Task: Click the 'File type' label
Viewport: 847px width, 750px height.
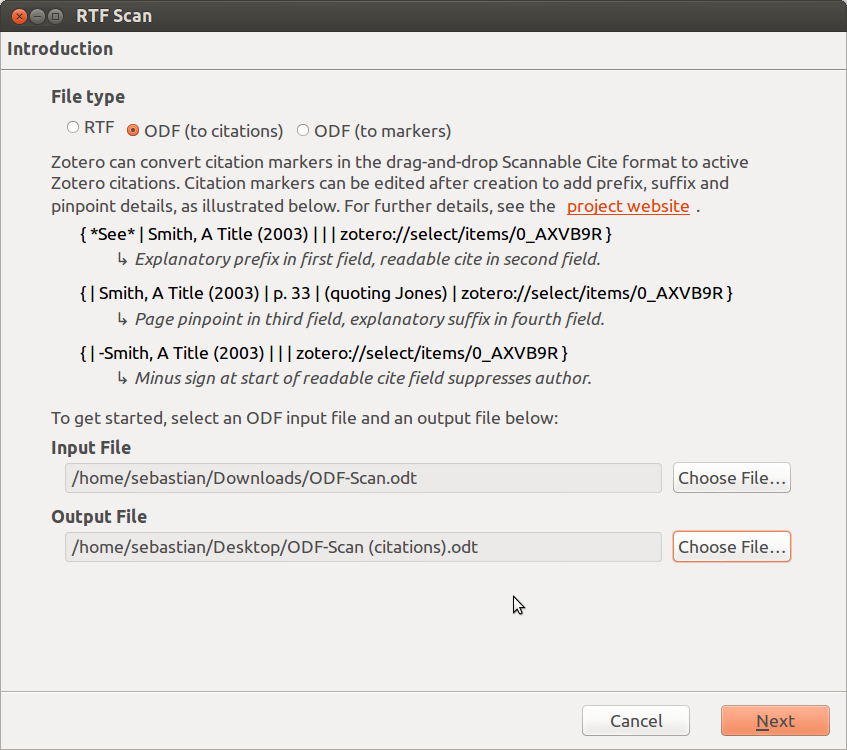Action: tap(88, 97)
